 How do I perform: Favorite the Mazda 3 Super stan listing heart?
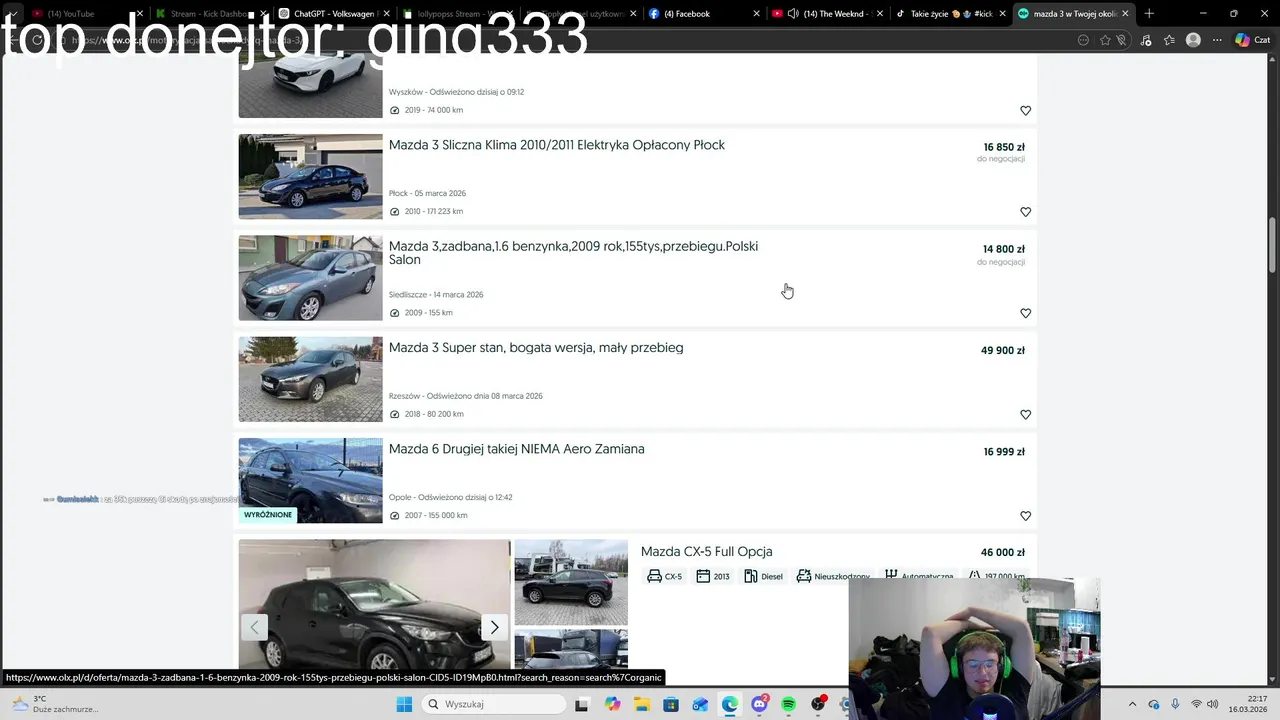pos(1025,414)
